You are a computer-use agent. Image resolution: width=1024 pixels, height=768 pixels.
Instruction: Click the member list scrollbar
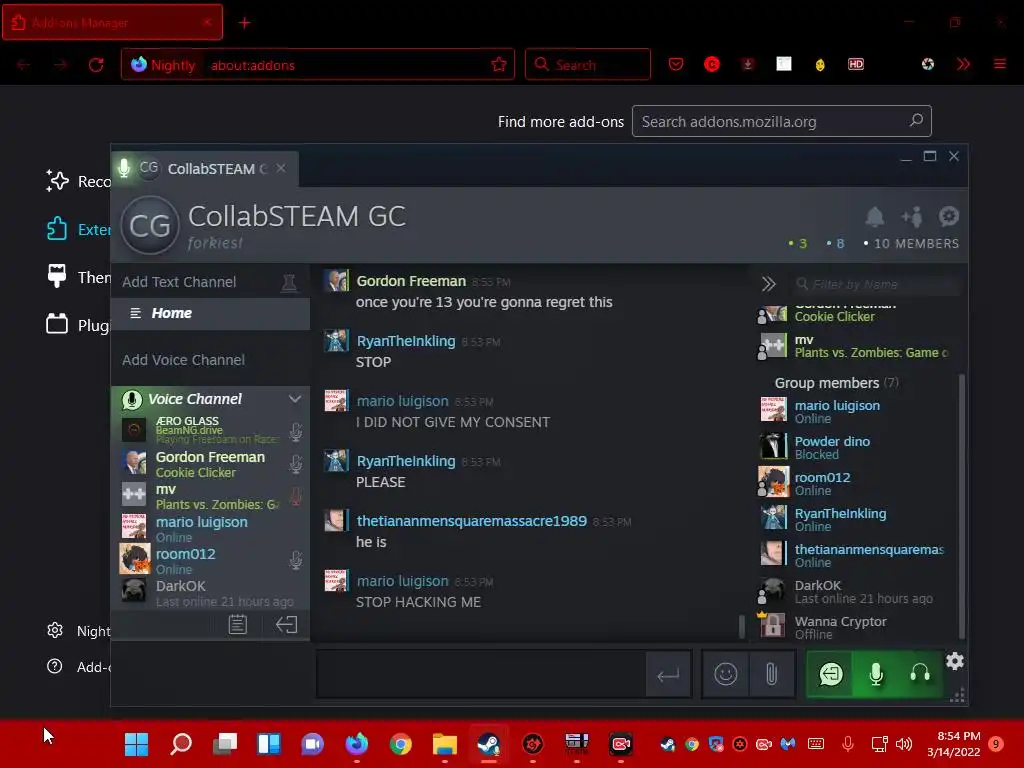(x=961, y=506)
